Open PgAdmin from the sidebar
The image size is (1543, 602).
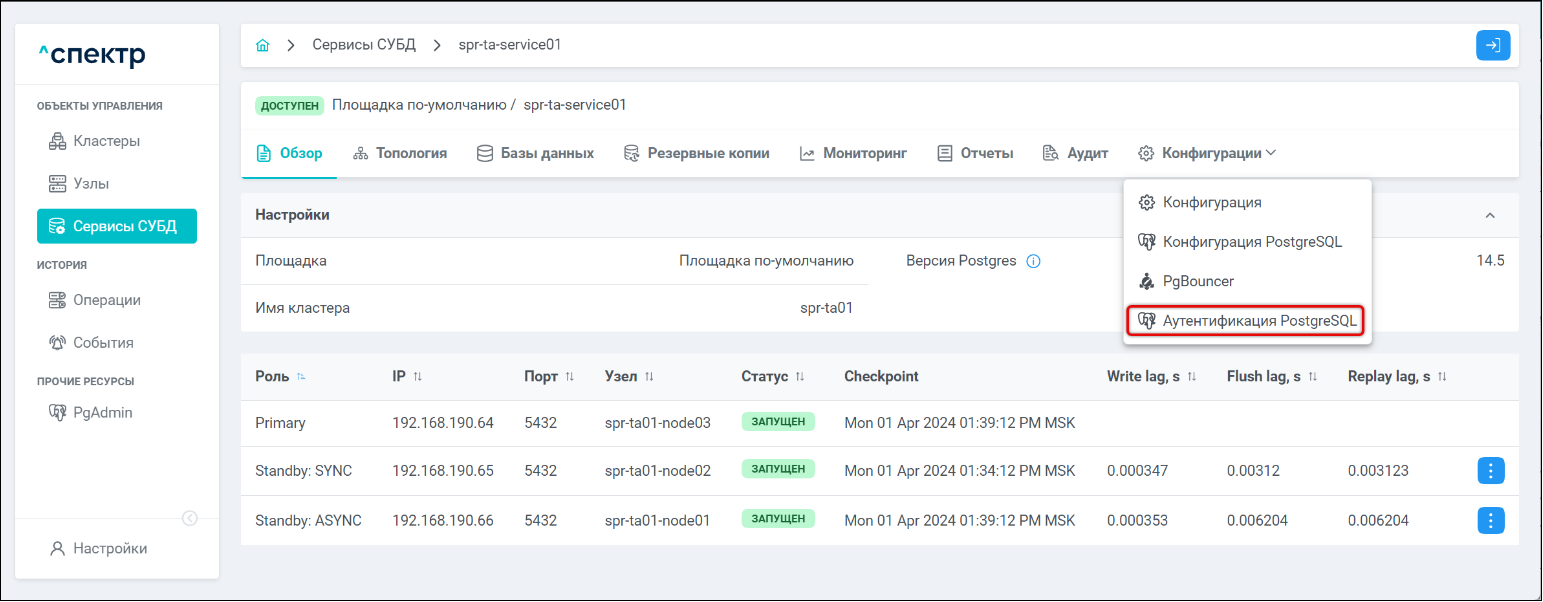[102, 413]
